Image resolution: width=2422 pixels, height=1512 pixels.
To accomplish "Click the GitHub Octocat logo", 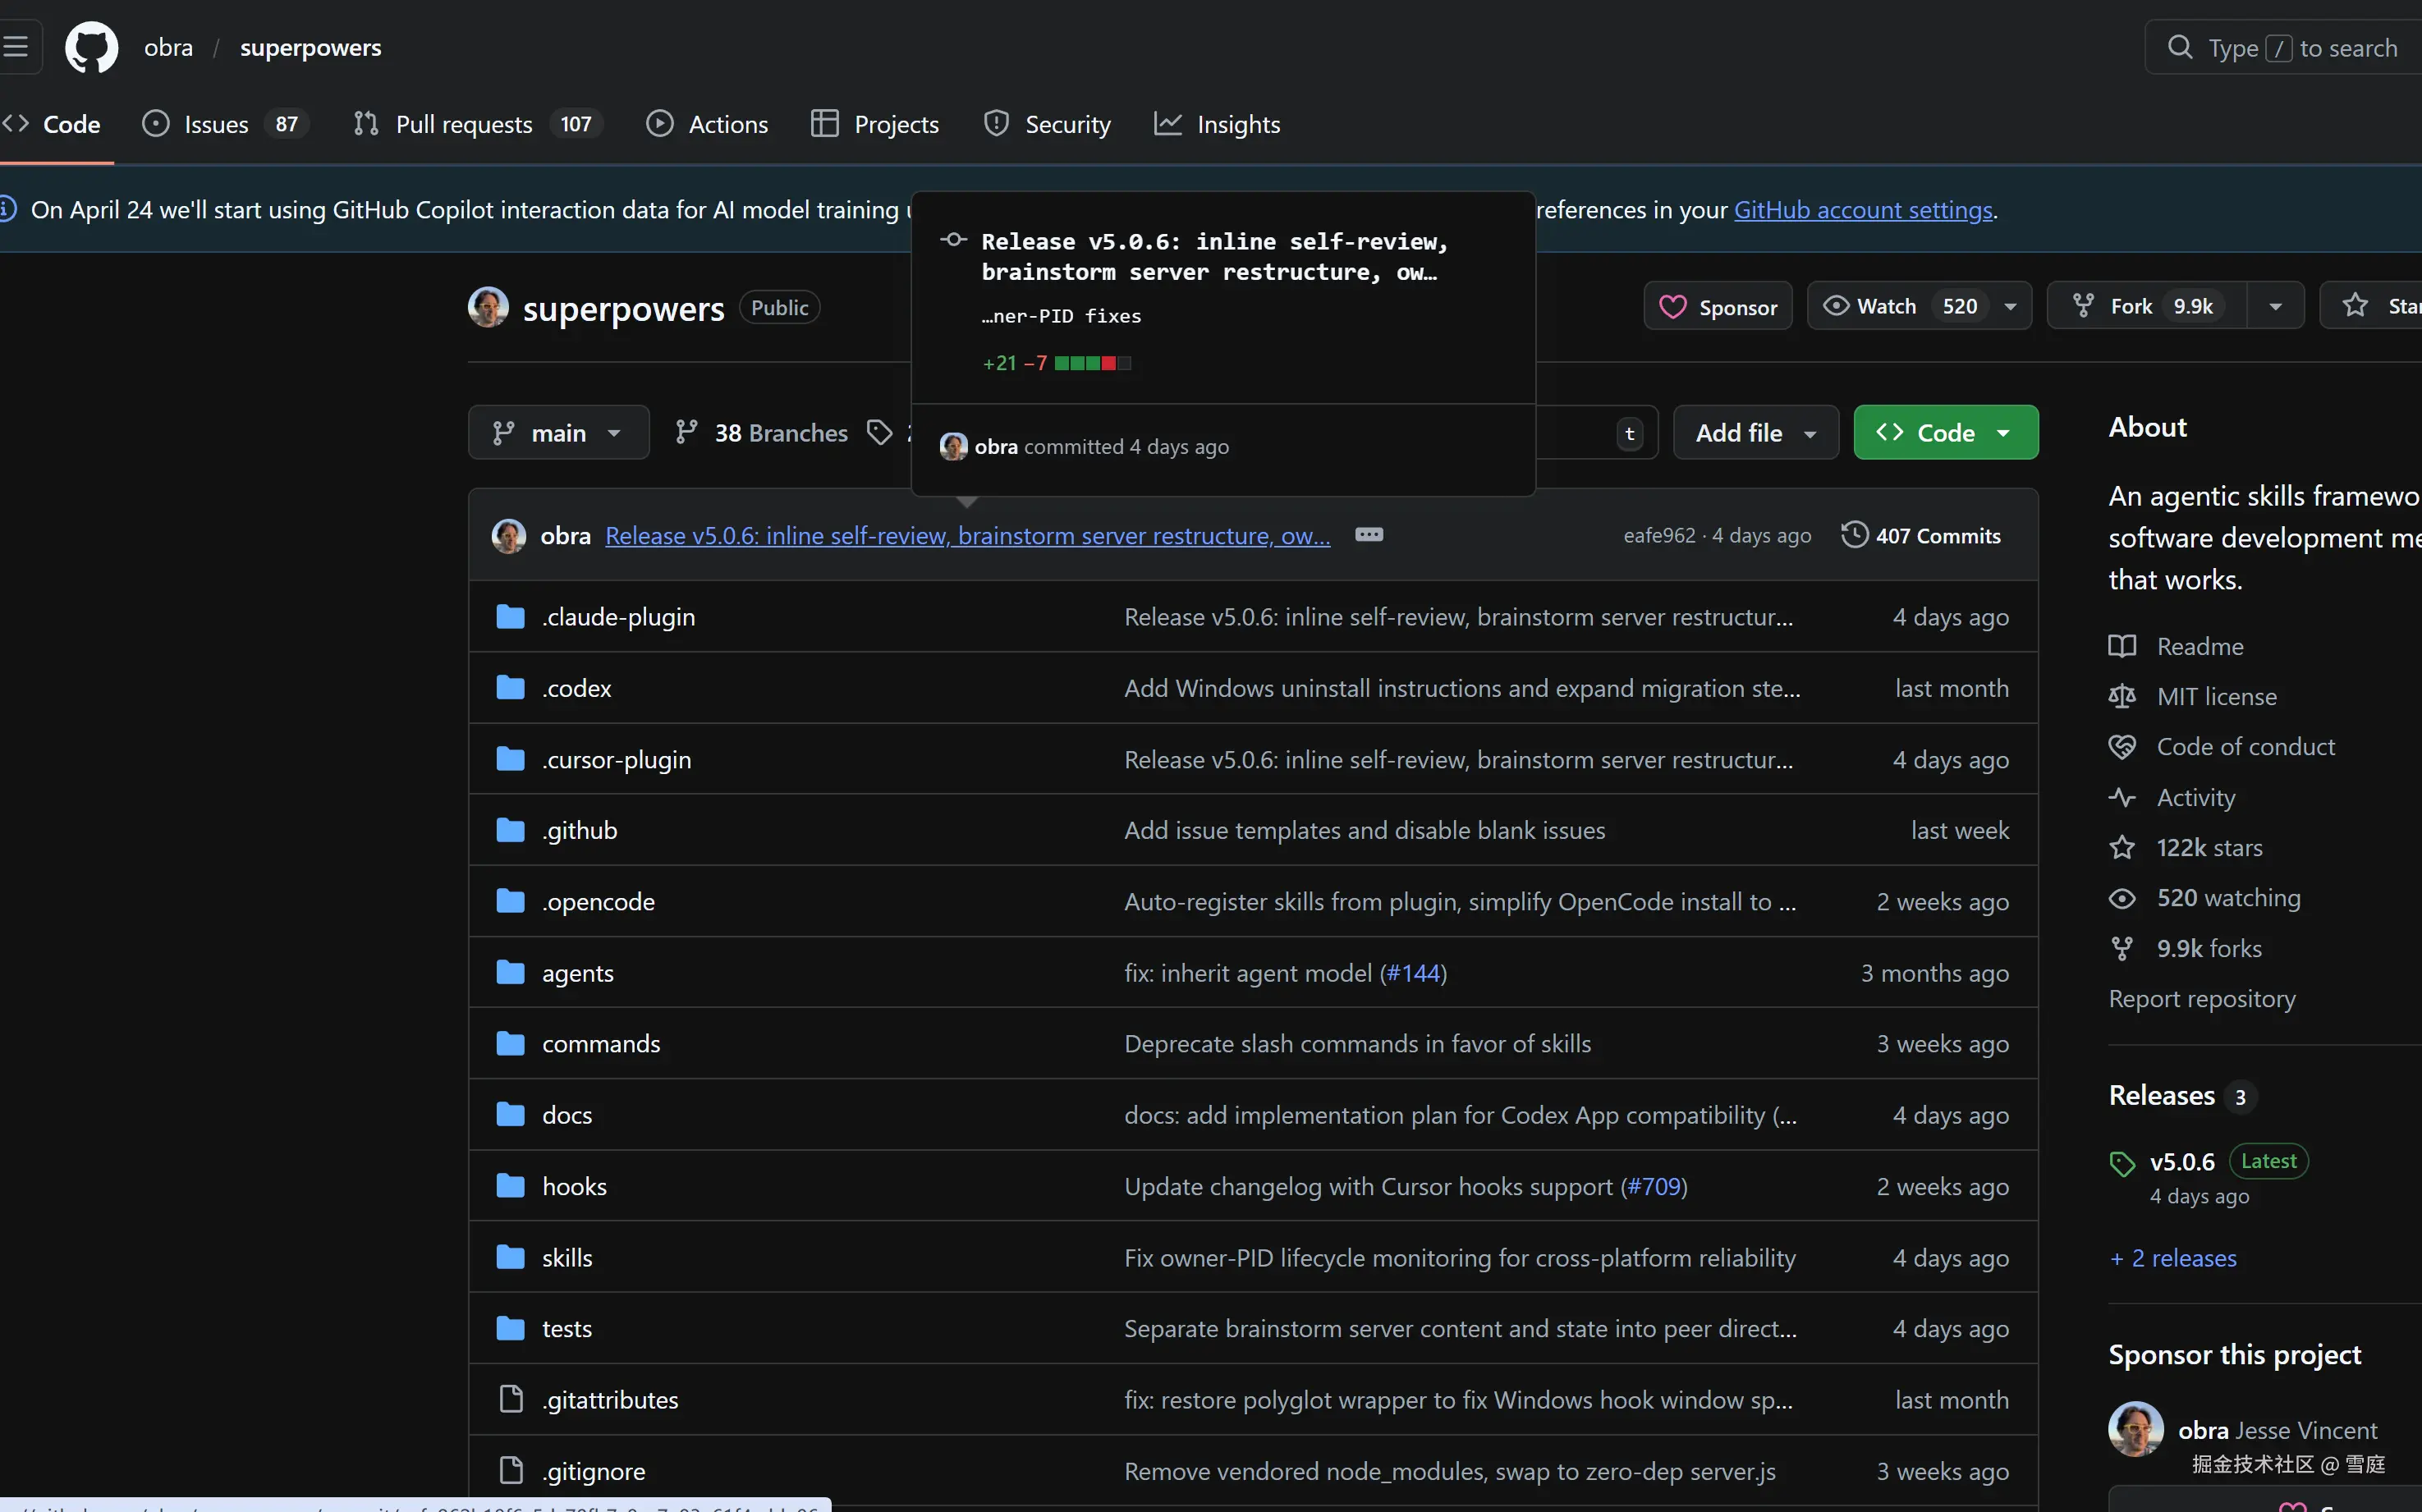I will coord(91,47).
